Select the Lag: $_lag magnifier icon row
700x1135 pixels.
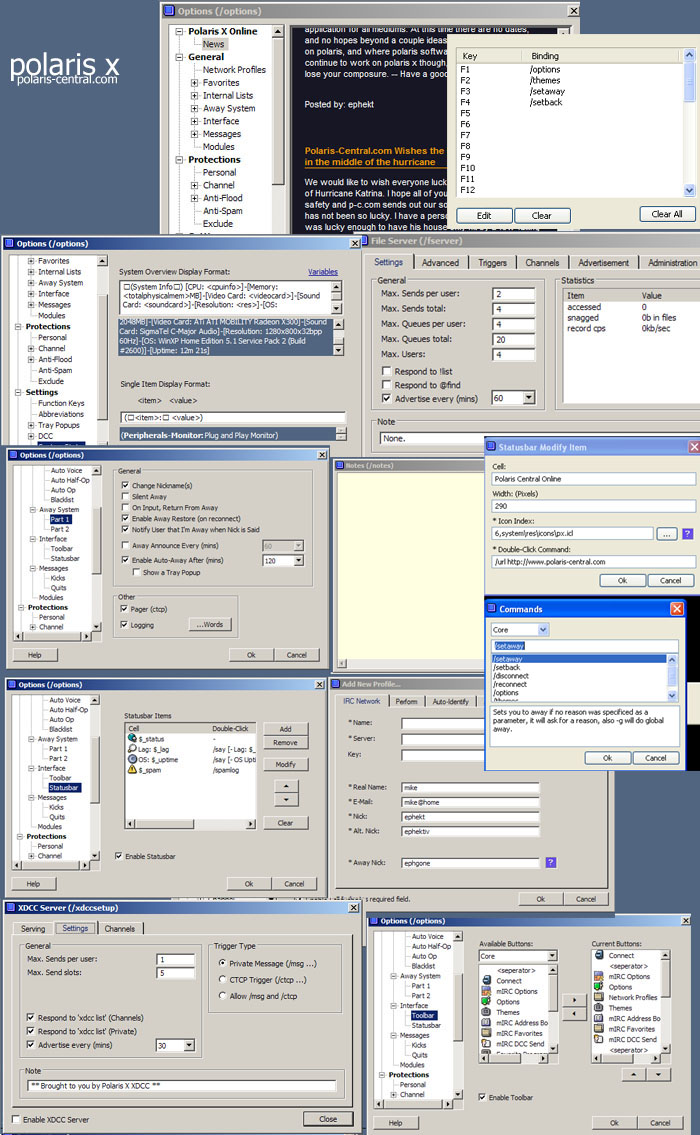132,749
